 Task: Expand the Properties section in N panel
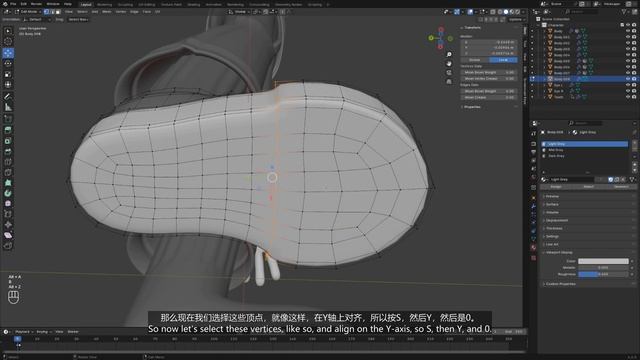(472, 107)
